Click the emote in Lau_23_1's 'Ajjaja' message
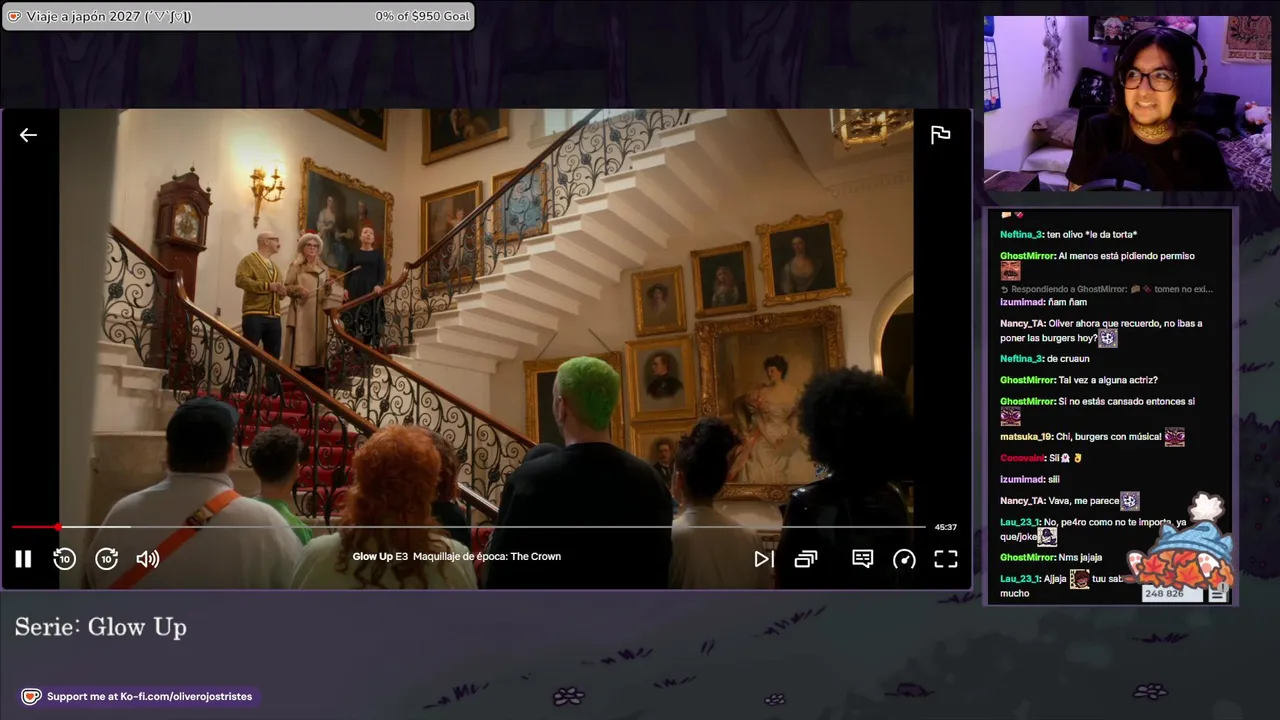The height and width of the screenshot is (720, 1280). point(1079,579)
